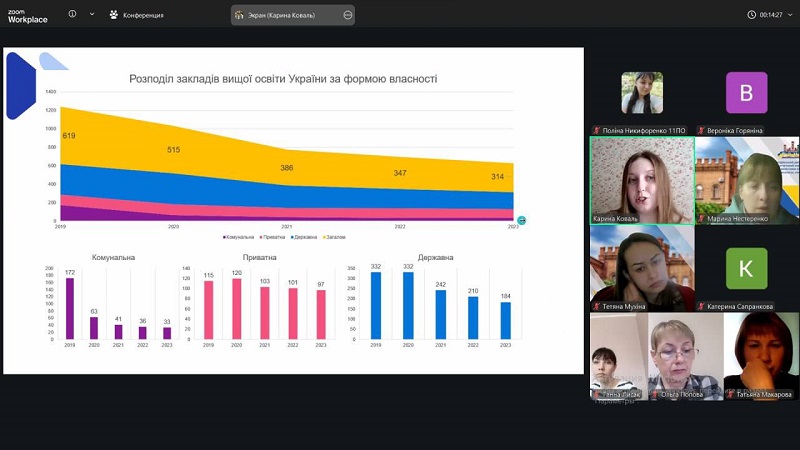Select Поліна Никифоренко's video thumbnail
Image resolution: width=800 pixels, height=450 pixels.
(642, 93)
